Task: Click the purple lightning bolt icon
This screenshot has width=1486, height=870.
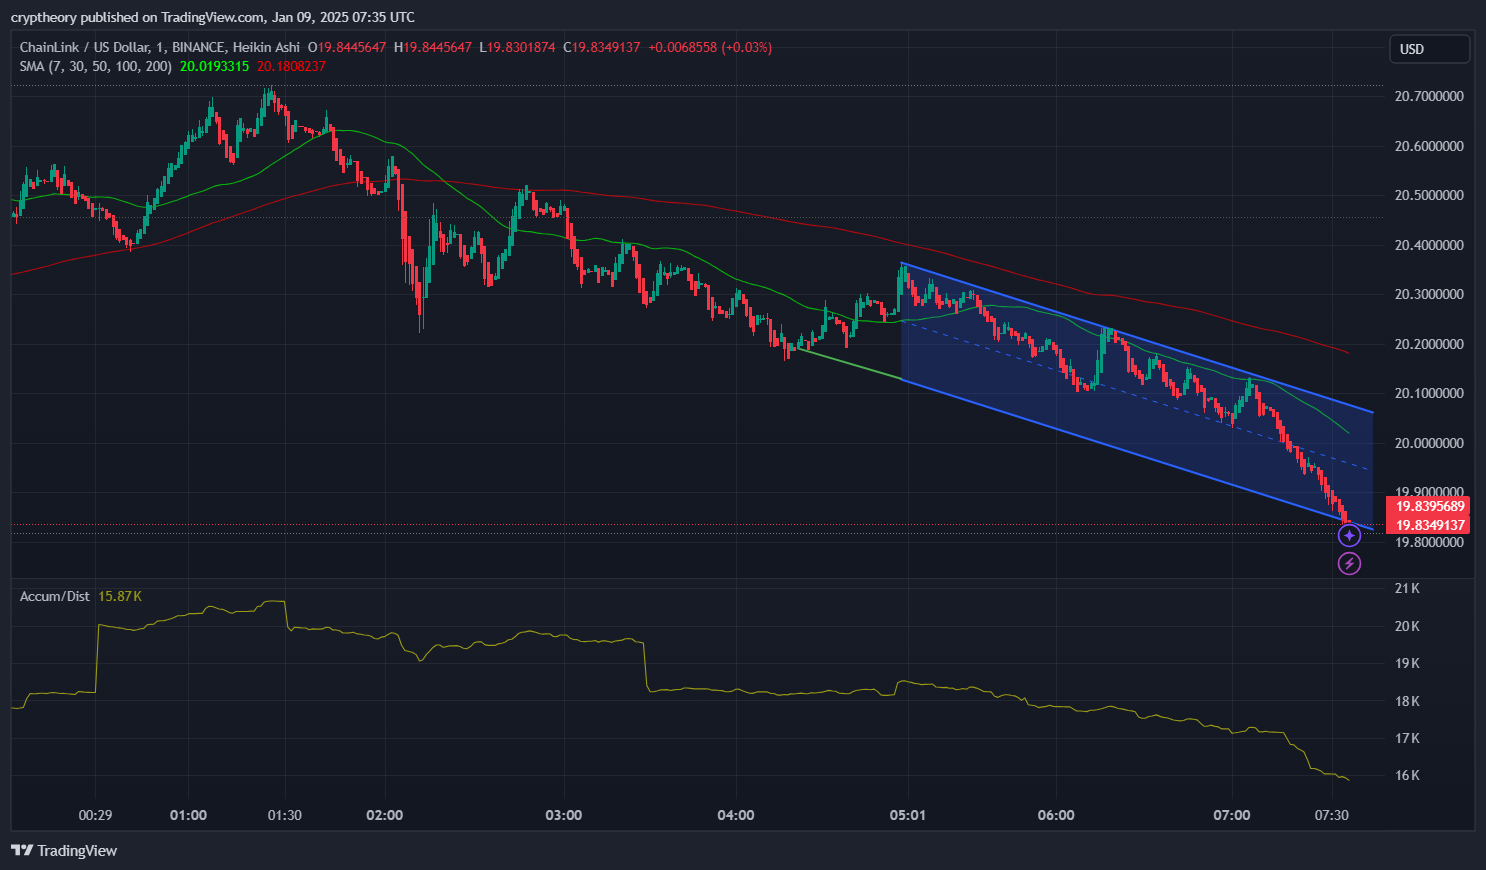Action: 1349,564
